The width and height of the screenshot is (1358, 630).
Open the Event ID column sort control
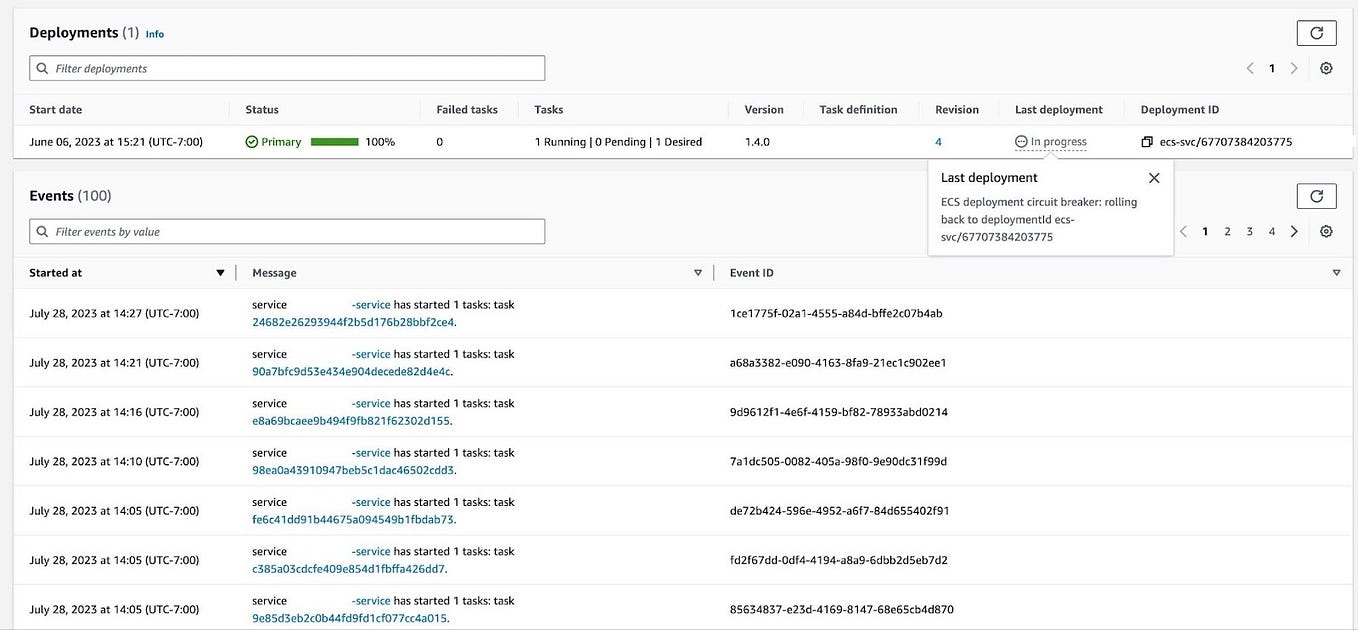point(1336,271)
